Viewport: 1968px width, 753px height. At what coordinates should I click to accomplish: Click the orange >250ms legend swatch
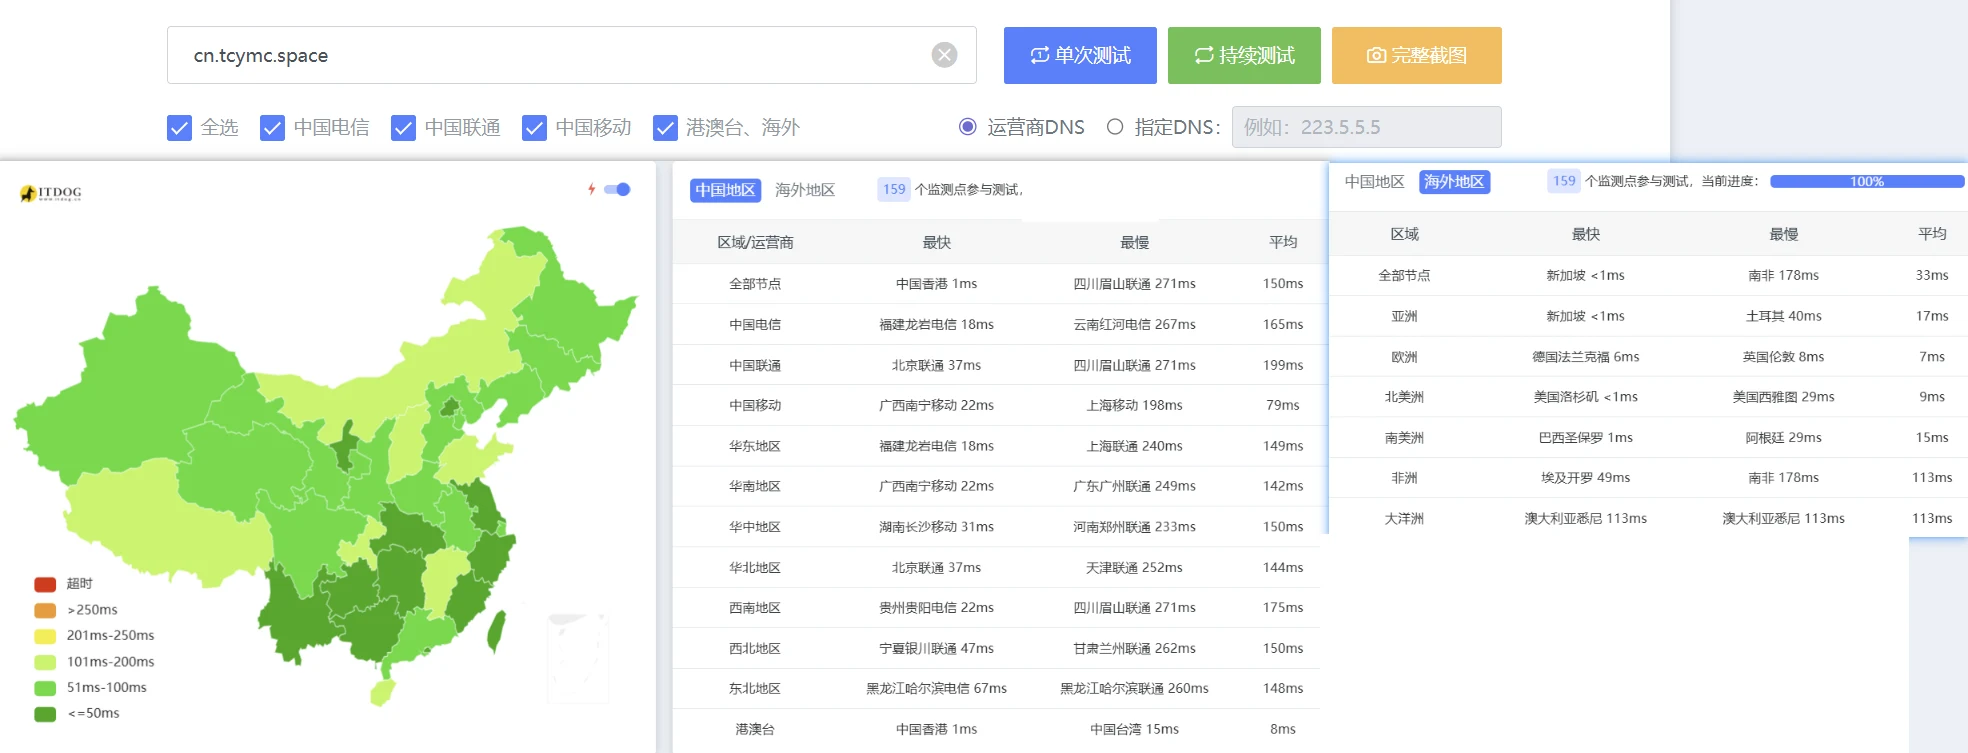45,610
